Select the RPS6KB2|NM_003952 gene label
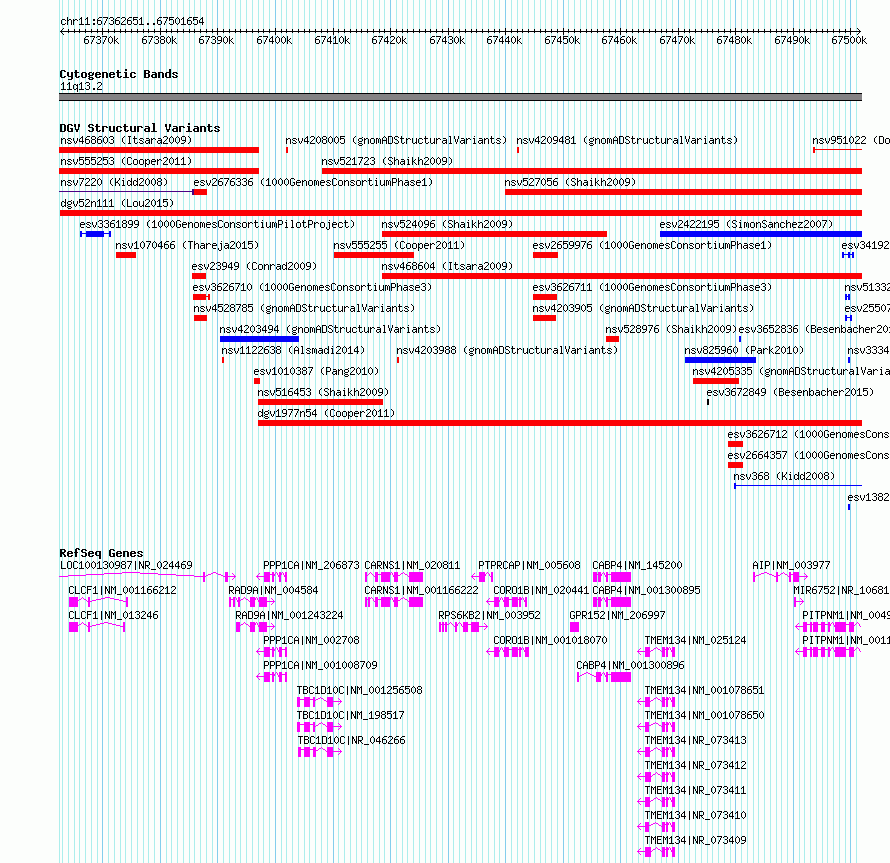The image size is (890, 863). pyautogui.click(x=489, y=615)
